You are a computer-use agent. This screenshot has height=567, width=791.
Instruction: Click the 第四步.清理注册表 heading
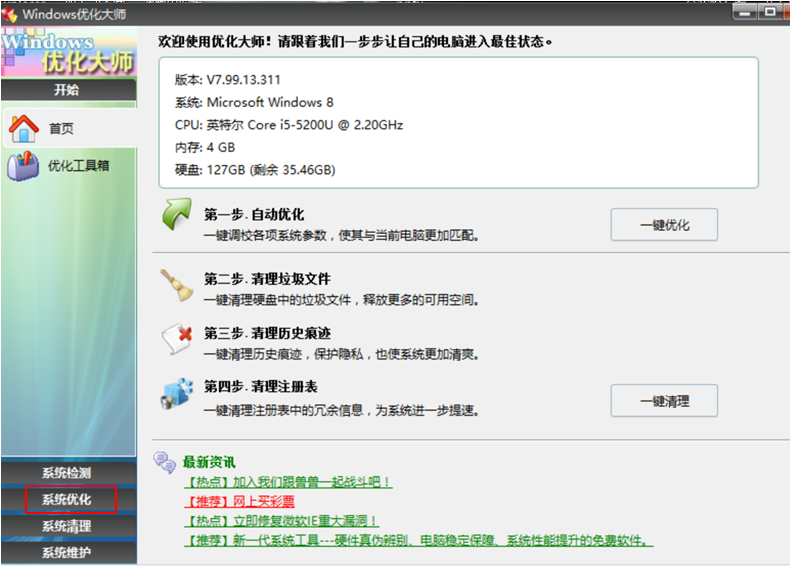tap(260, 387)
